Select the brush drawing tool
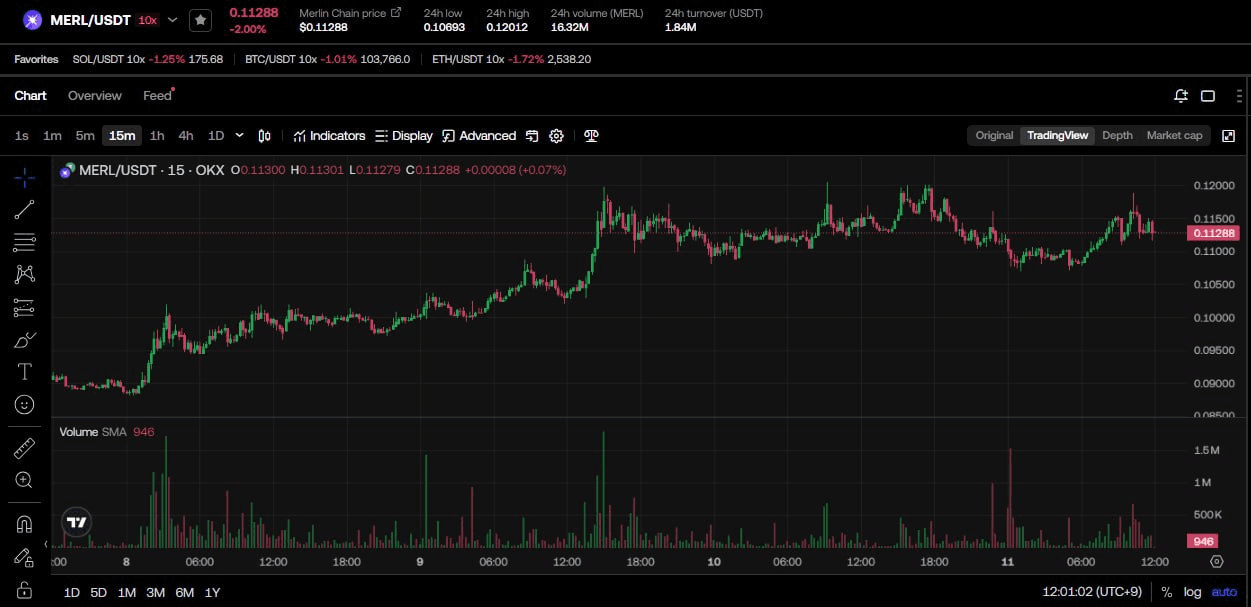 pos(25,340)
